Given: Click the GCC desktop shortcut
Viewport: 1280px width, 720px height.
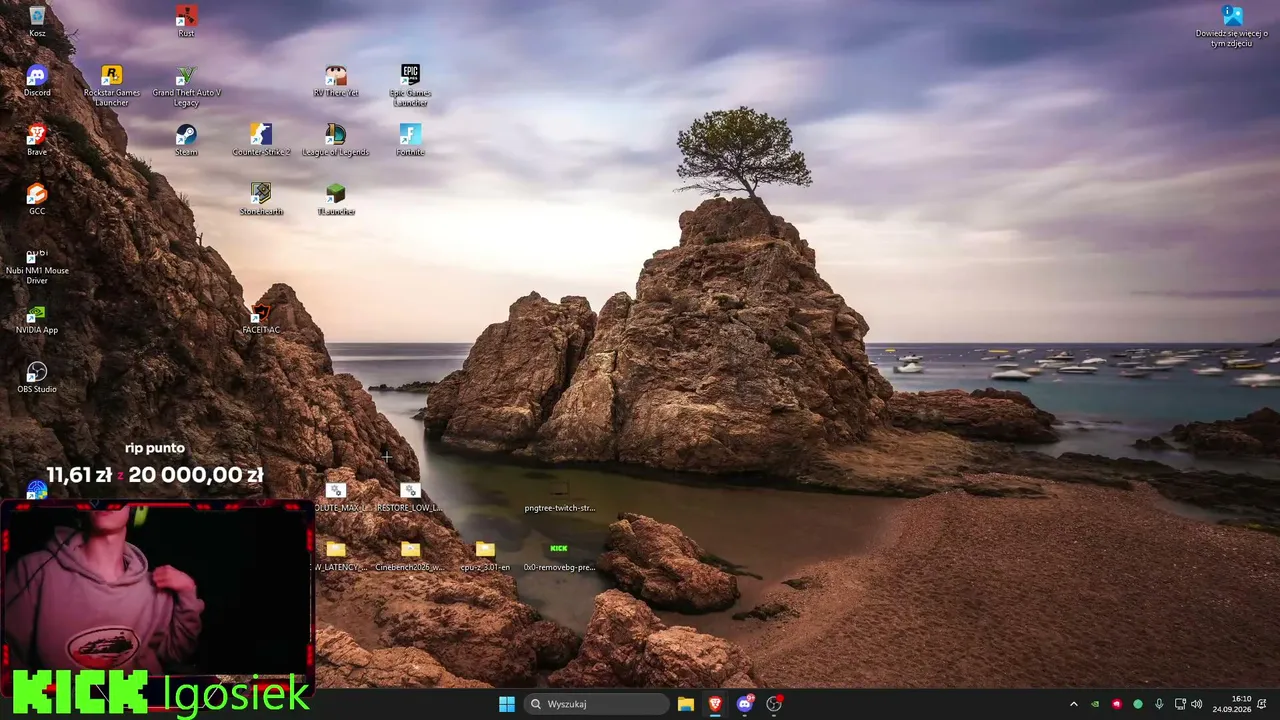Looking at the screenshot, I should [x=37, y=199].
